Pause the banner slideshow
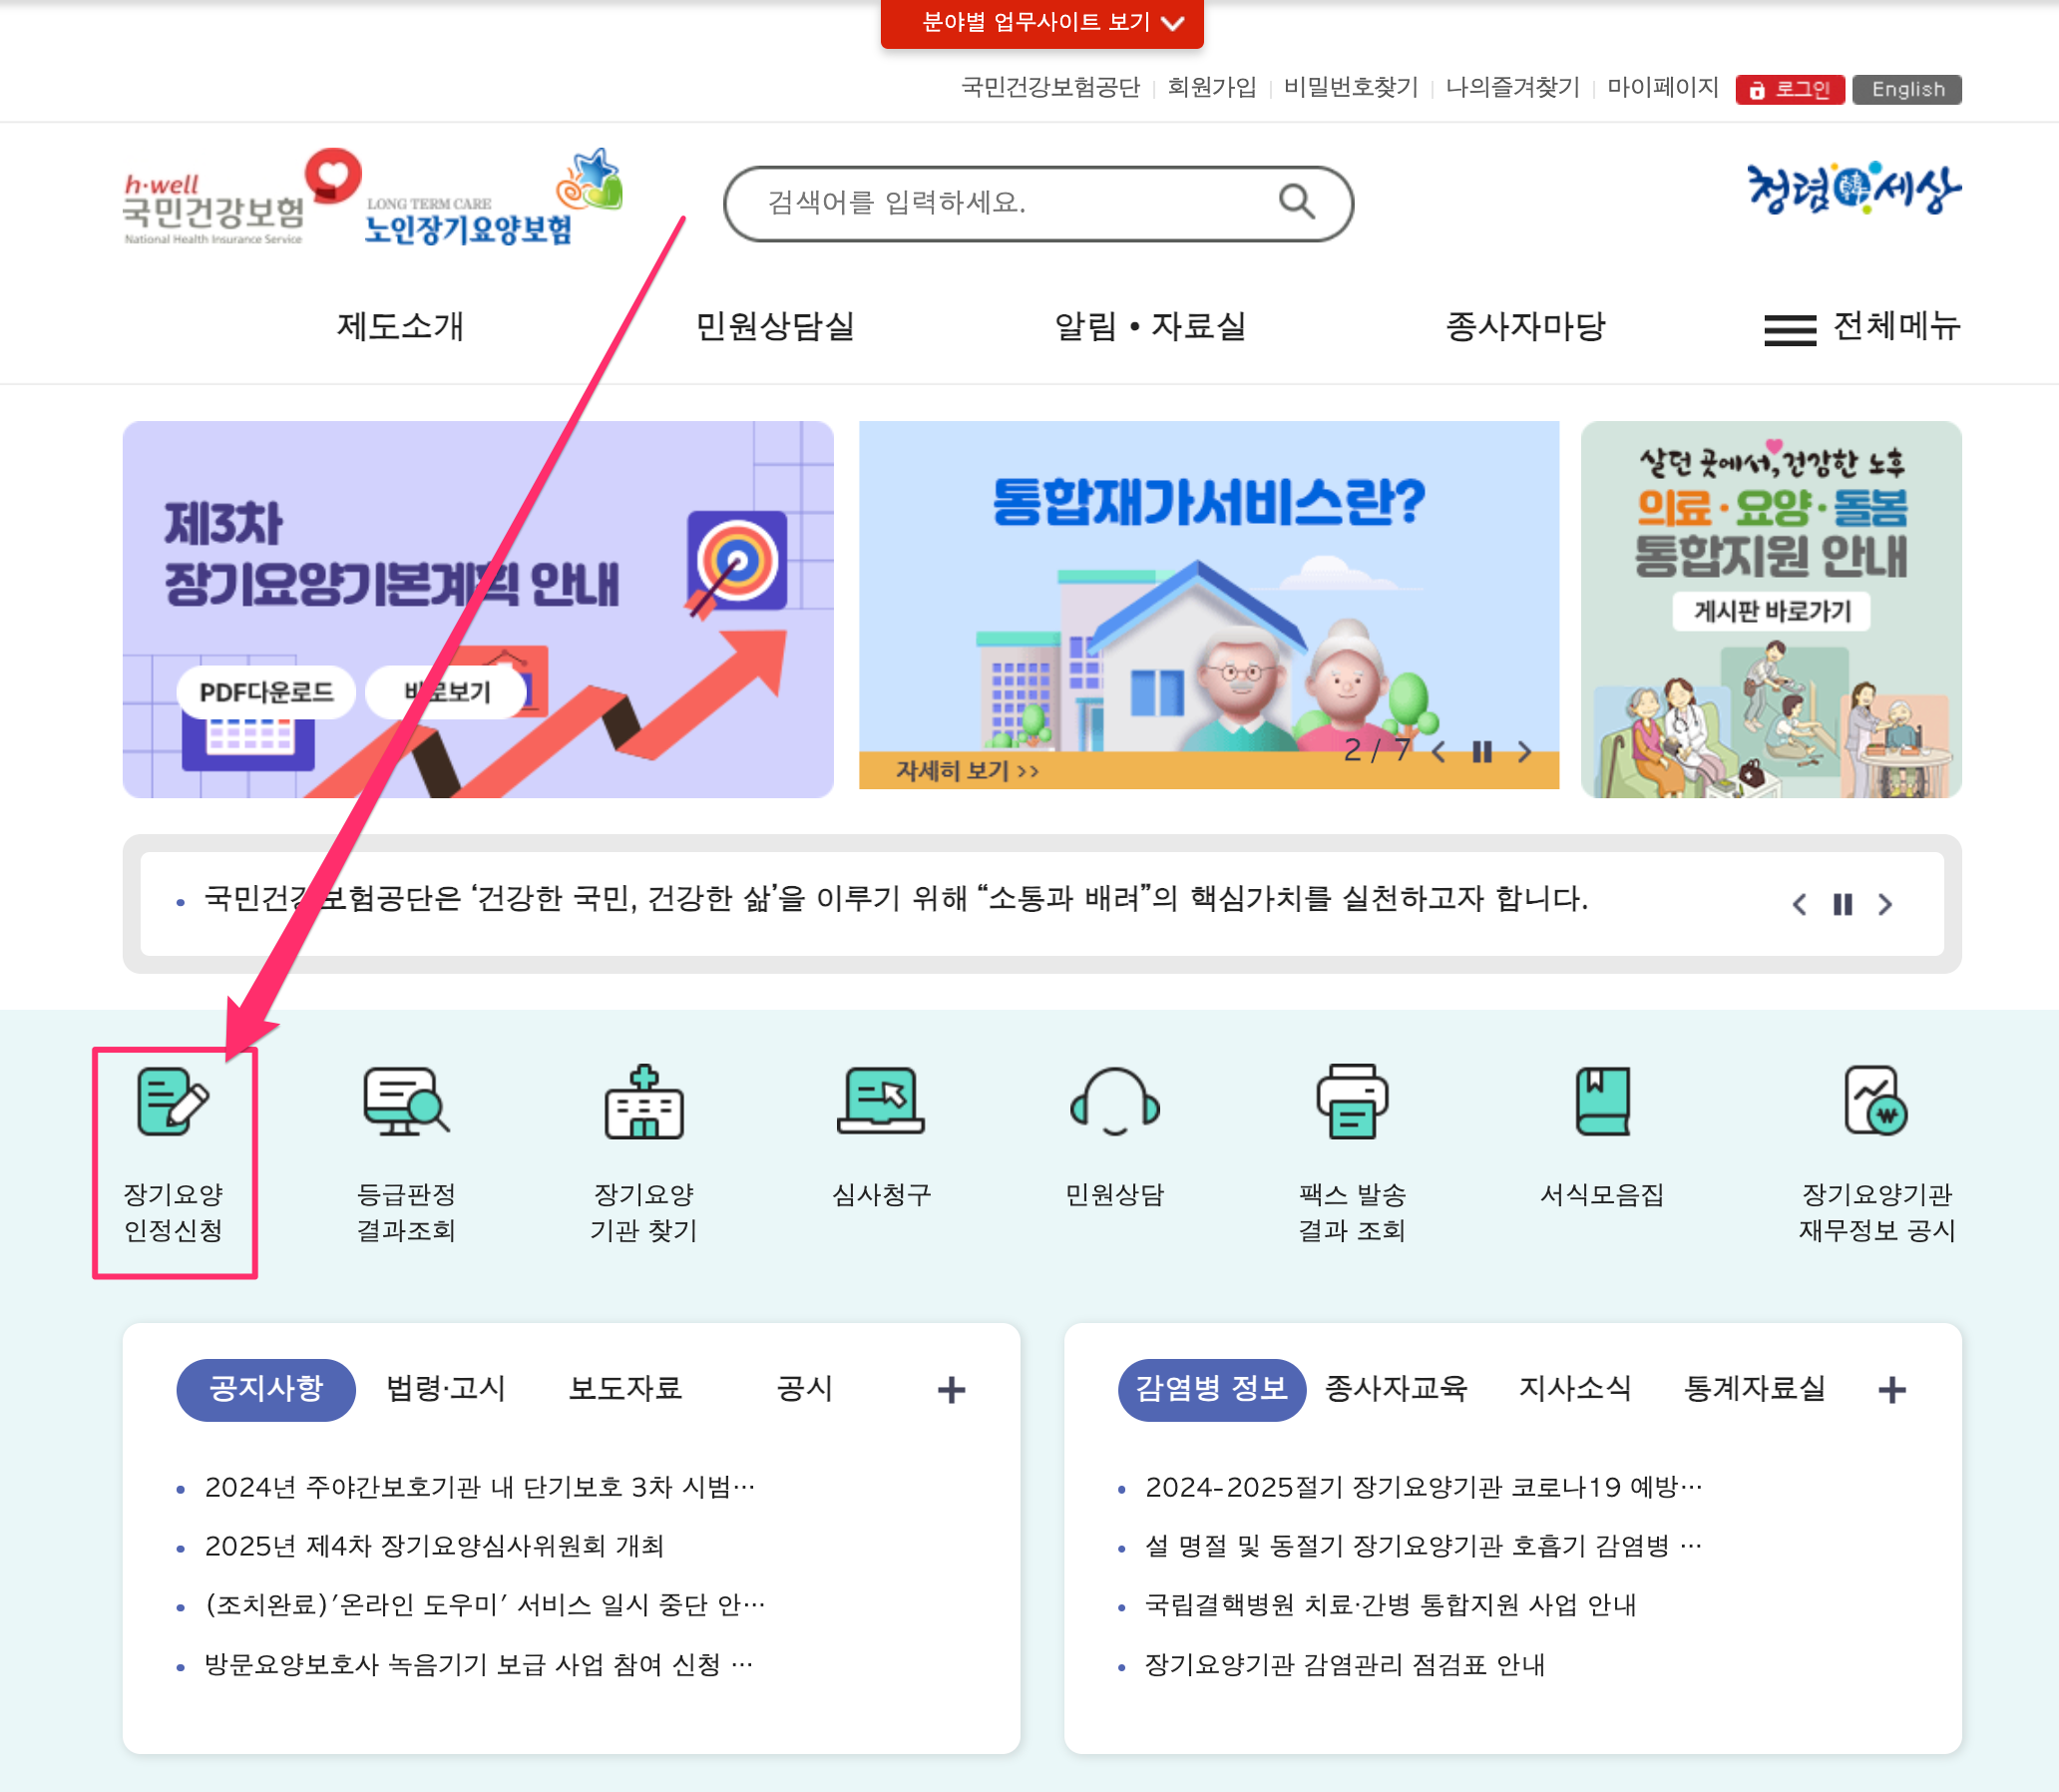This screenshot has height=1792, width=2059. [x=1482, y=752]
